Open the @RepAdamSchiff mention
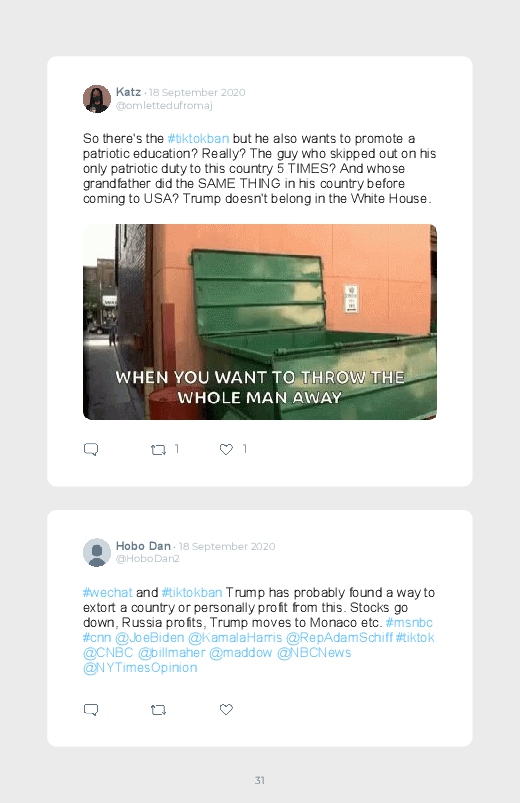Screen dimensions: 520x803 point(339,638)
